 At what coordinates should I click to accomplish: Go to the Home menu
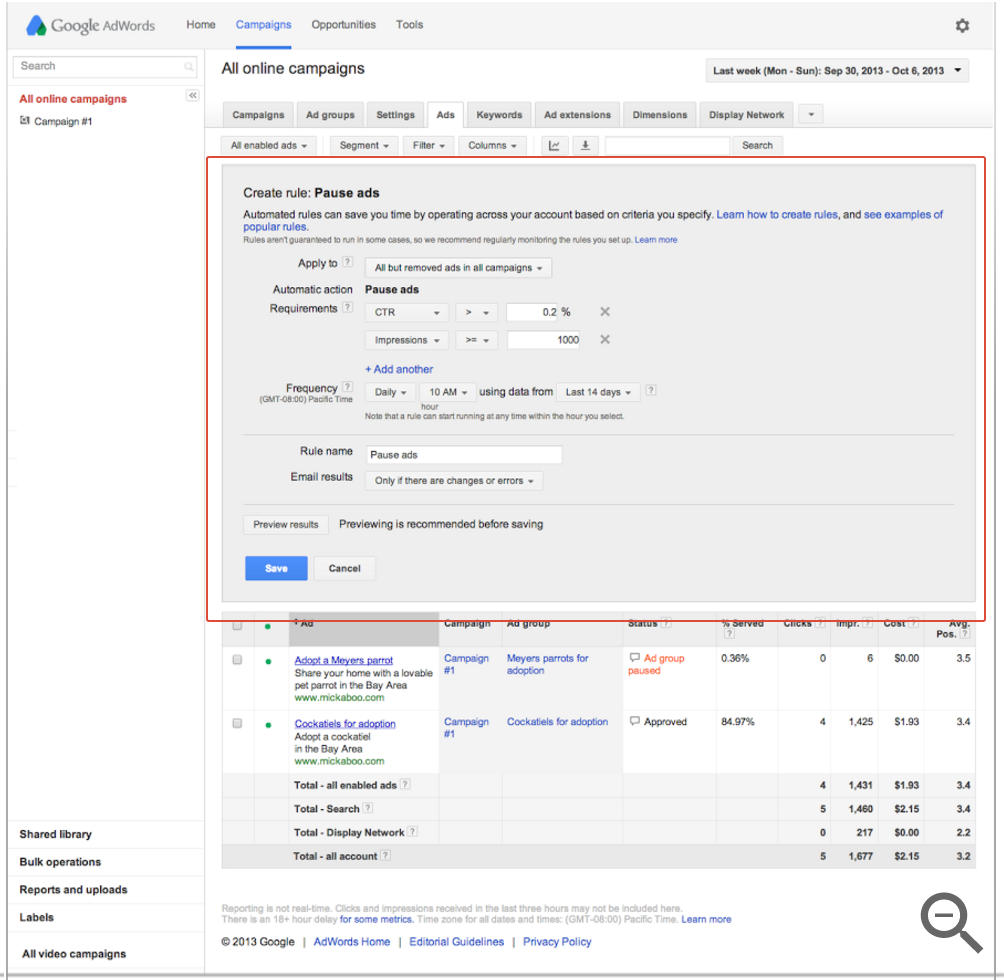tap(200, 24)
